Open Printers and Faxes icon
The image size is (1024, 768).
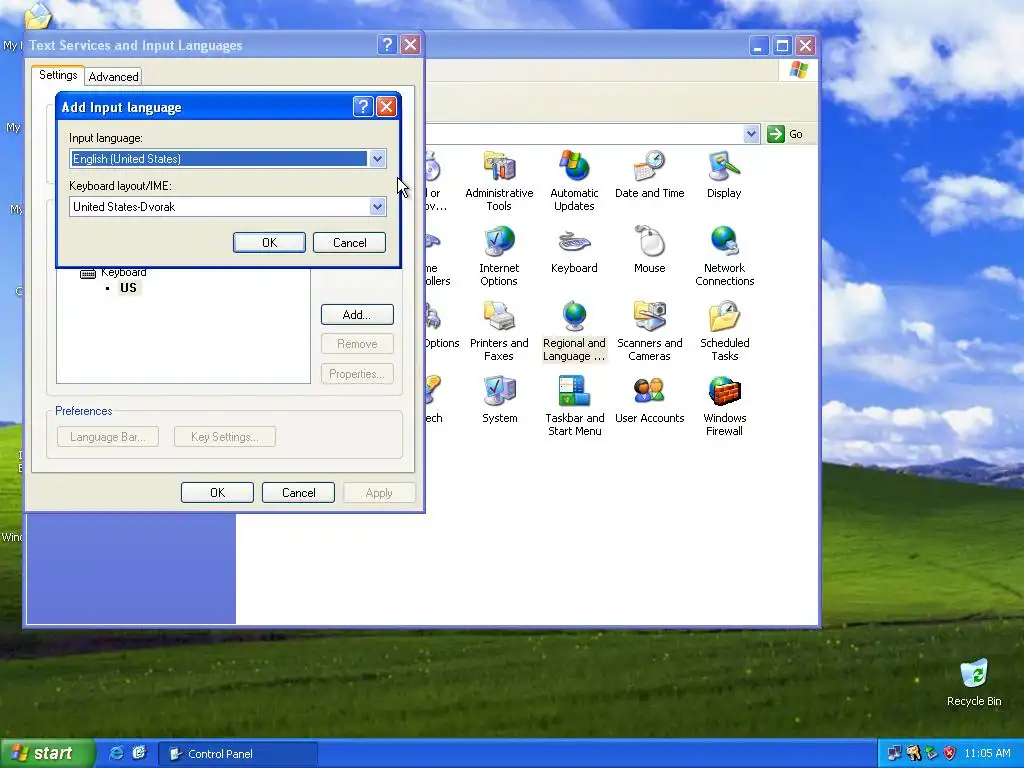(499, 330)
